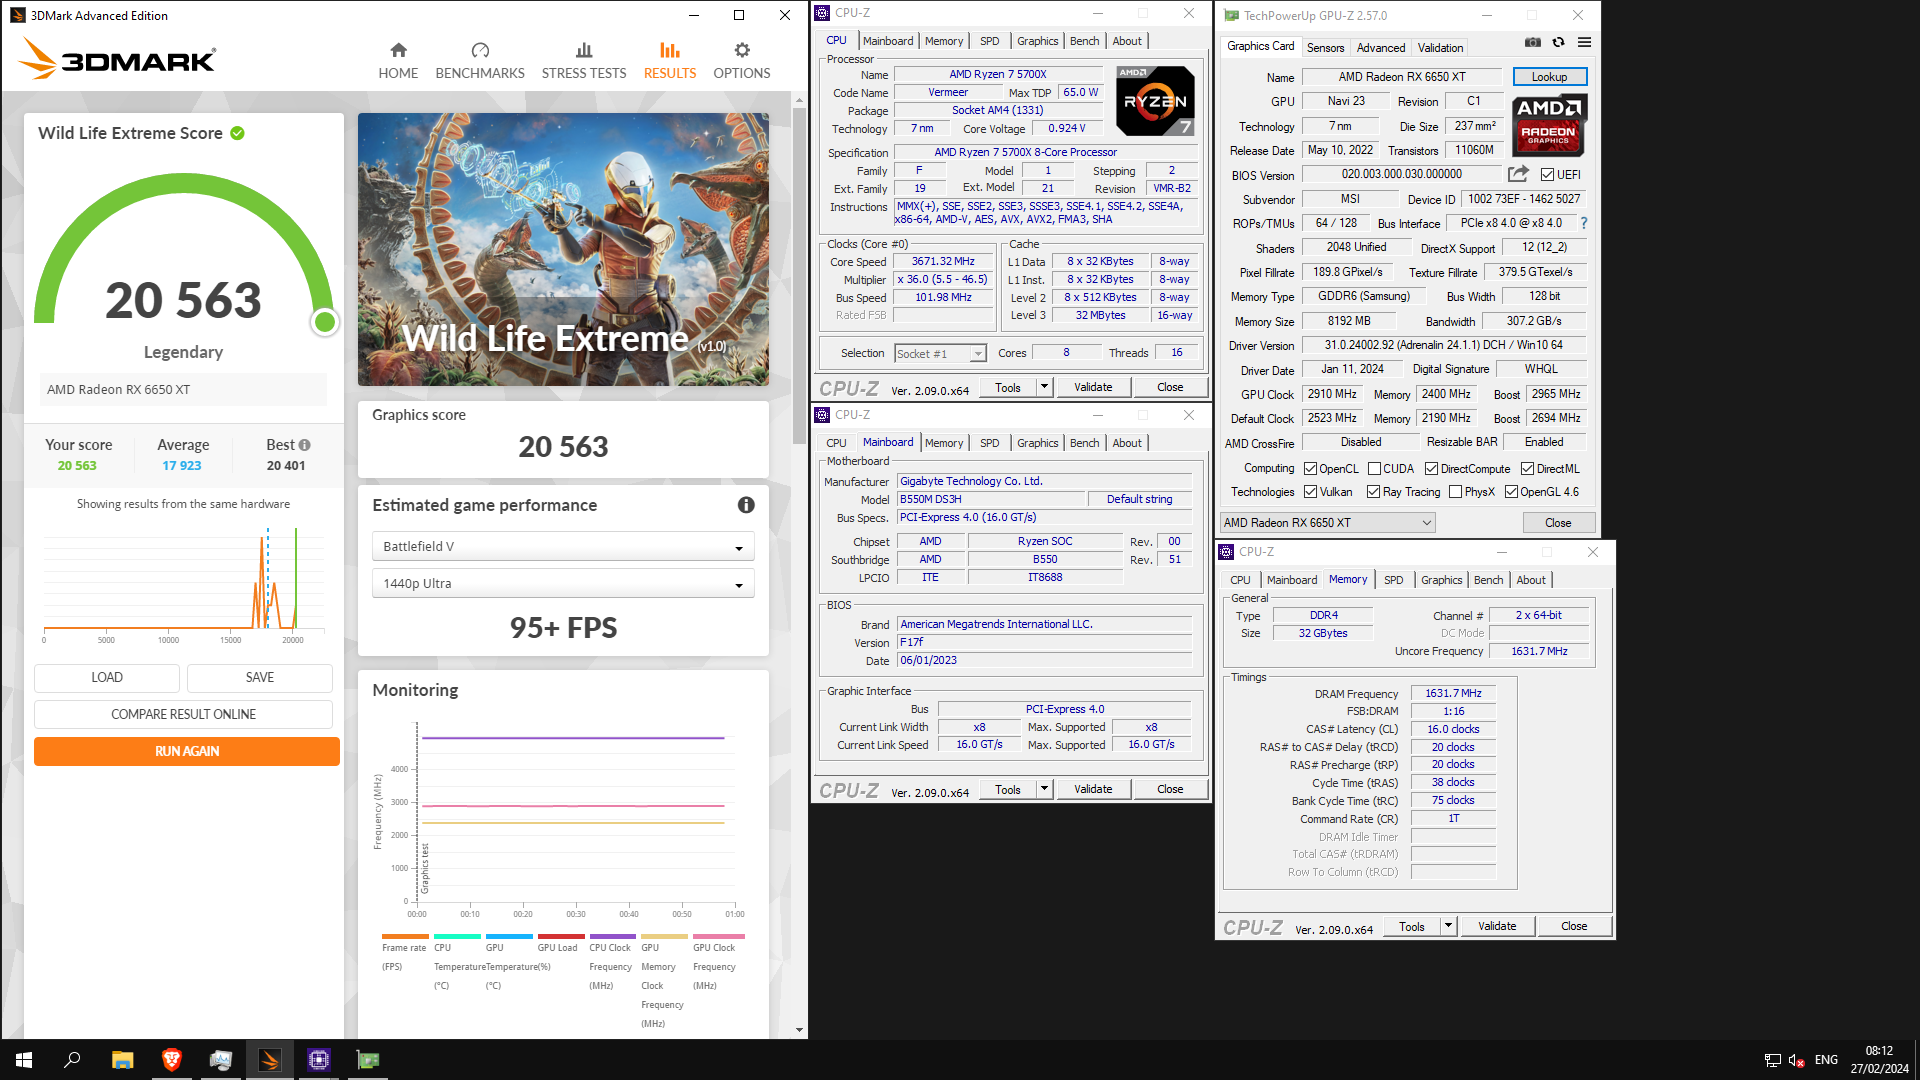
Task: Toggle the PhysX checkbox
Action: click(1455, 492)
